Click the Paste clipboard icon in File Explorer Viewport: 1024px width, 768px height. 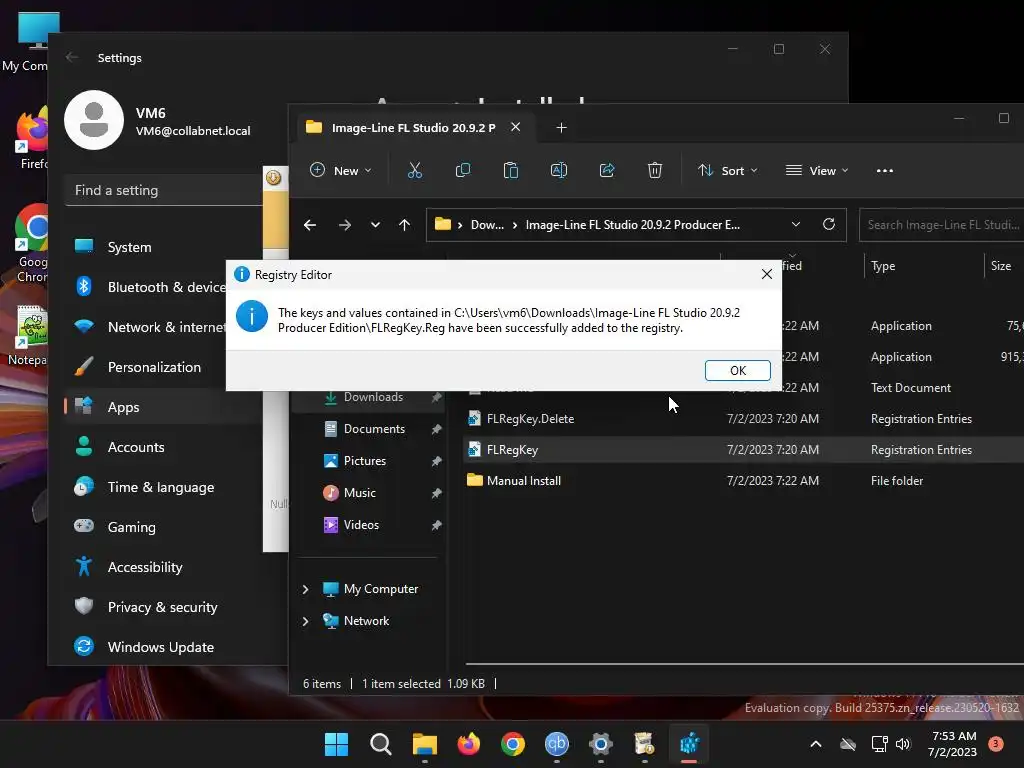tap(511, 170)
